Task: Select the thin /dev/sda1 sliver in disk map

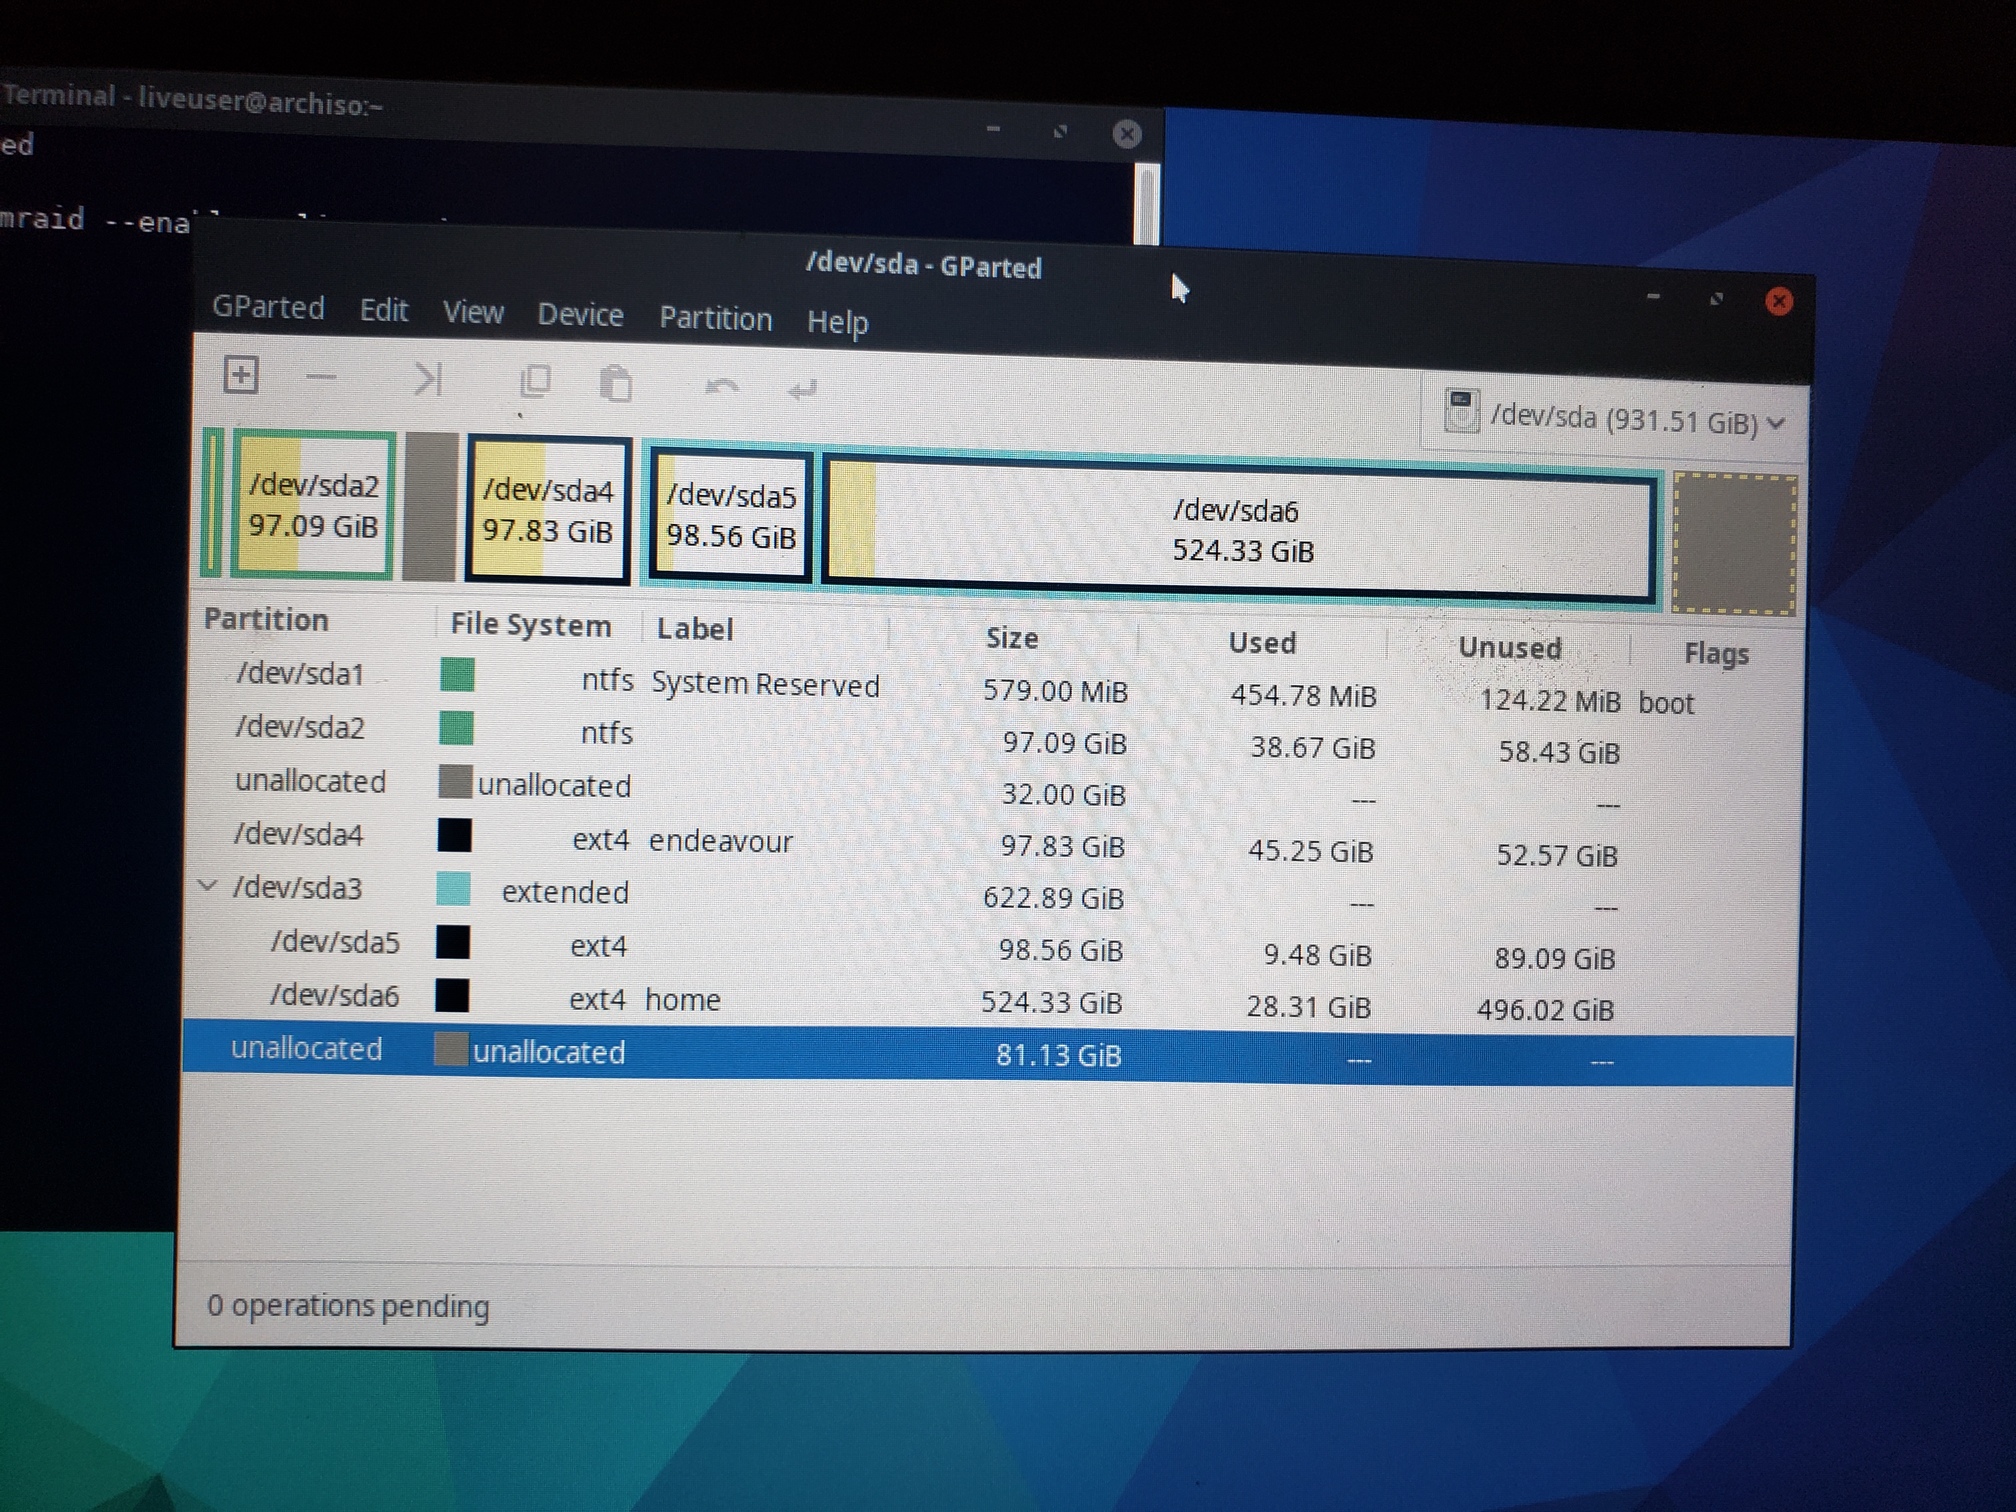Action: pos(212,502)
